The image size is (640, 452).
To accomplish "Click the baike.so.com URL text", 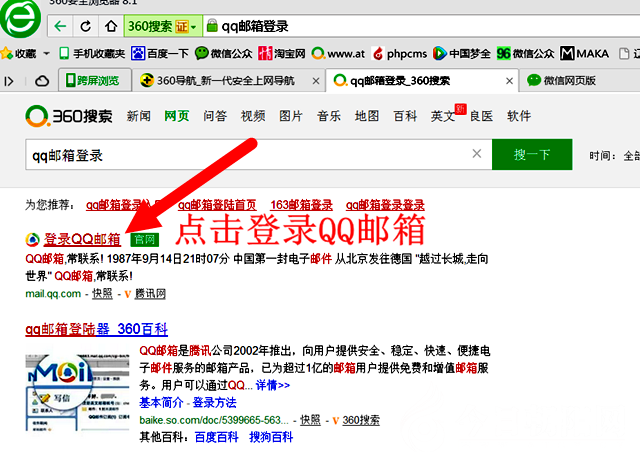I will tap(214, 420).
